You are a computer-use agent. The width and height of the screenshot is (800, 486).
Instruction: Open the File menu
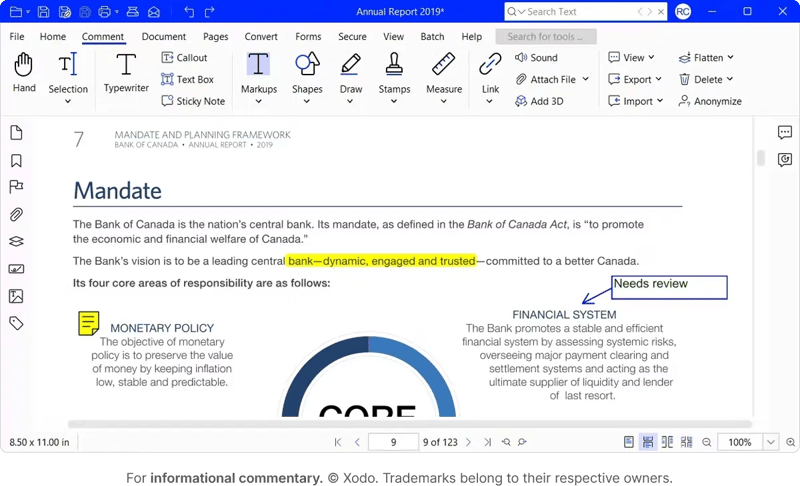(x=17, y=37)
